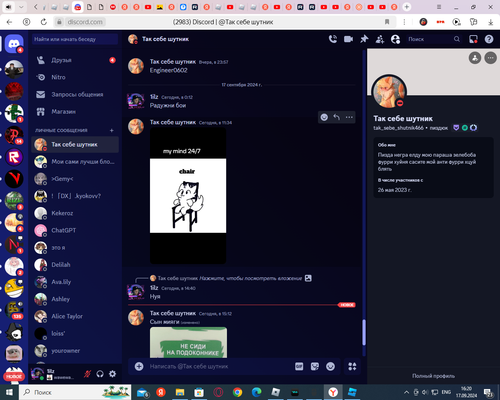The height and width of the screenshot is (400, 500).
Task: Click the message input Написать @Так себе шутник
Action: tap(220, 366)
